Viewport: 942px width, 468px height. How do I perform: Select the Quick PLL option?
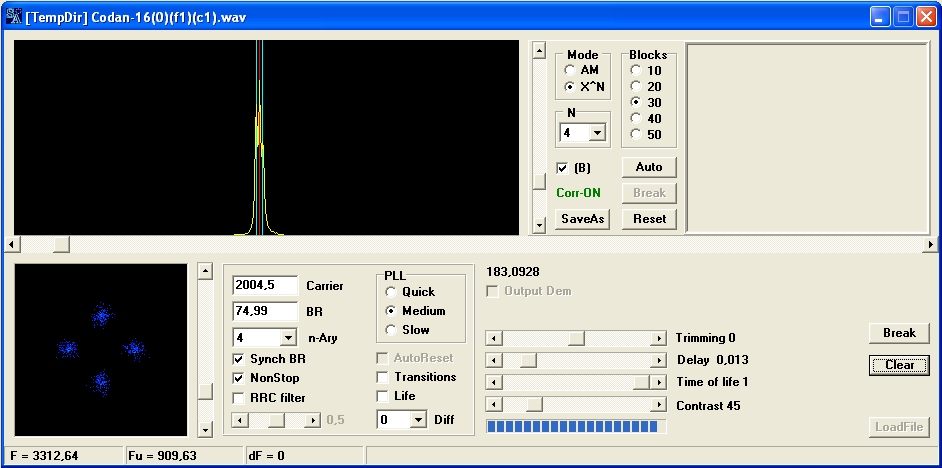pyautogui.click(x=391, y=292)
